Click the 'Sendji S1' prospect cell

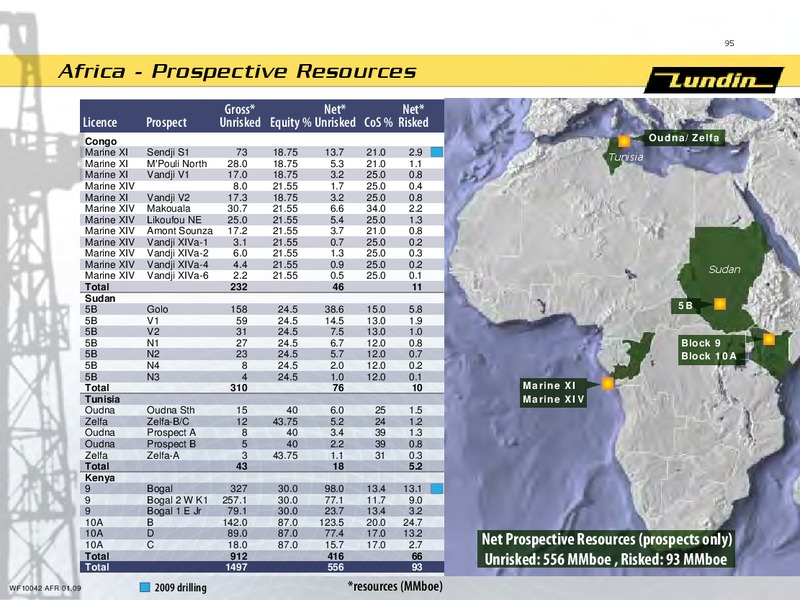(168, 152)
